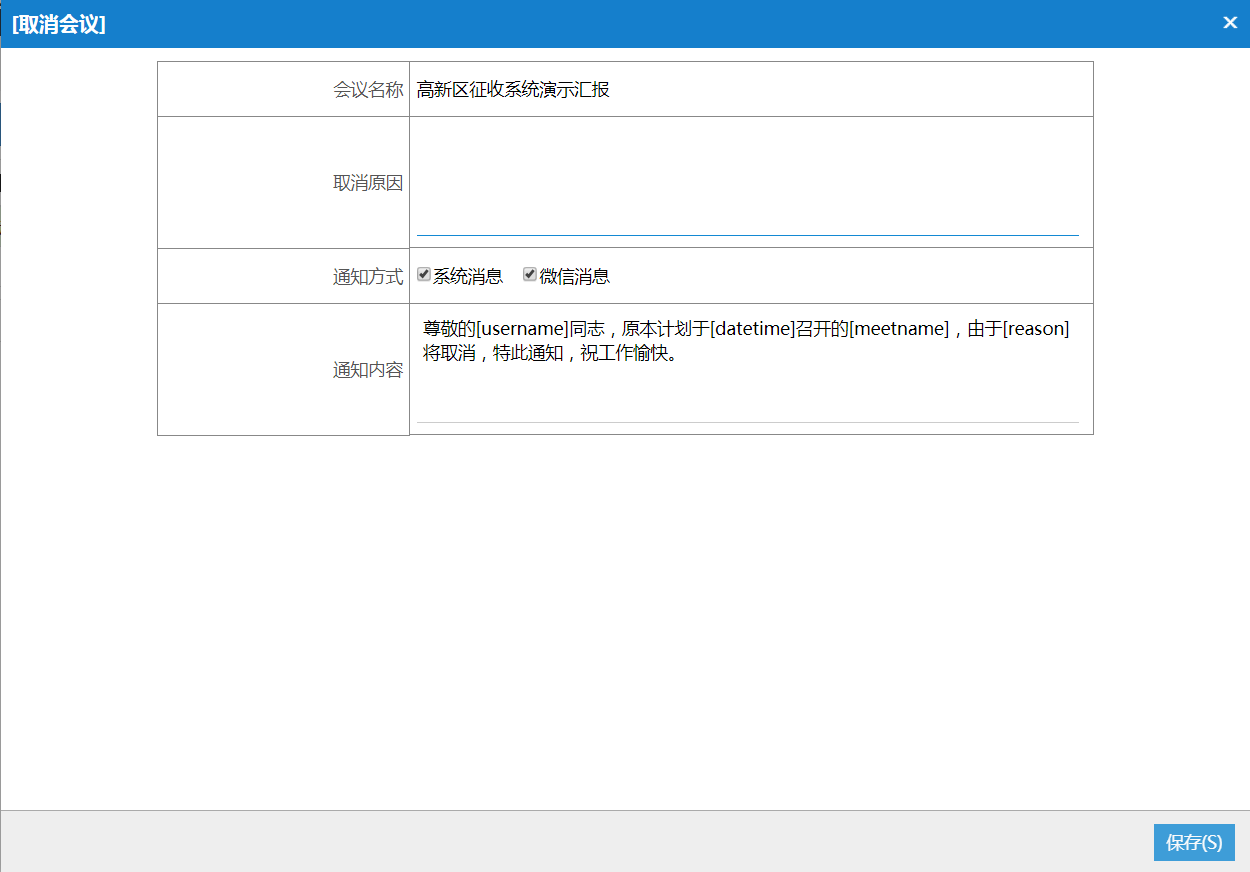Click the 取消原因 text area
This screenshot has width=1250, height=872.
748,180
